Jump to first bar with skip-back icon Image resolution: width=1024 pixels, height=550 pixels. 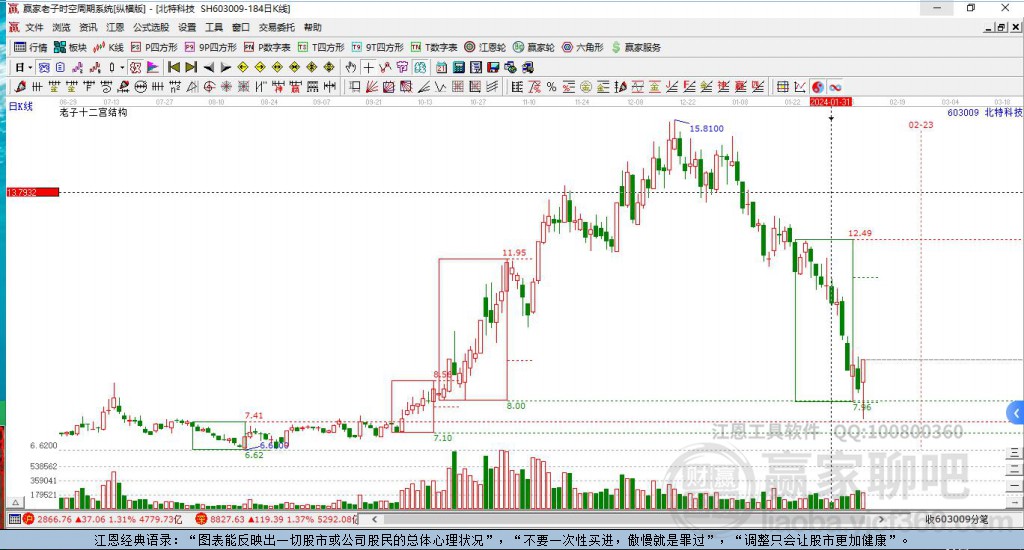click(x=173, y=67)
